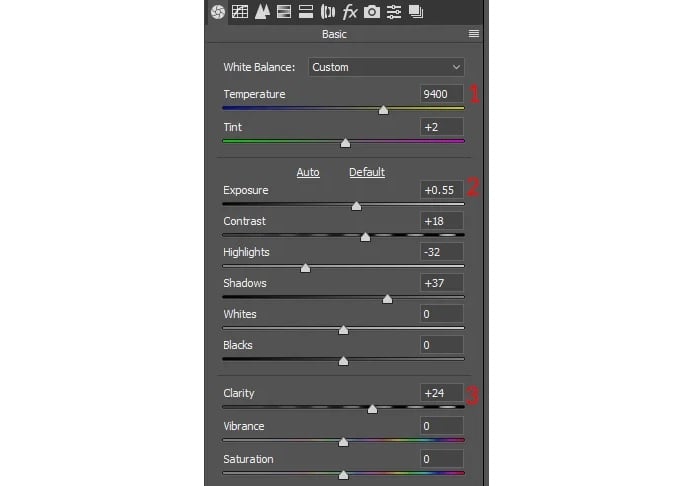Click the Blacks slider handle
Screen dimensions: 700x486
click(x=343, y=361)
